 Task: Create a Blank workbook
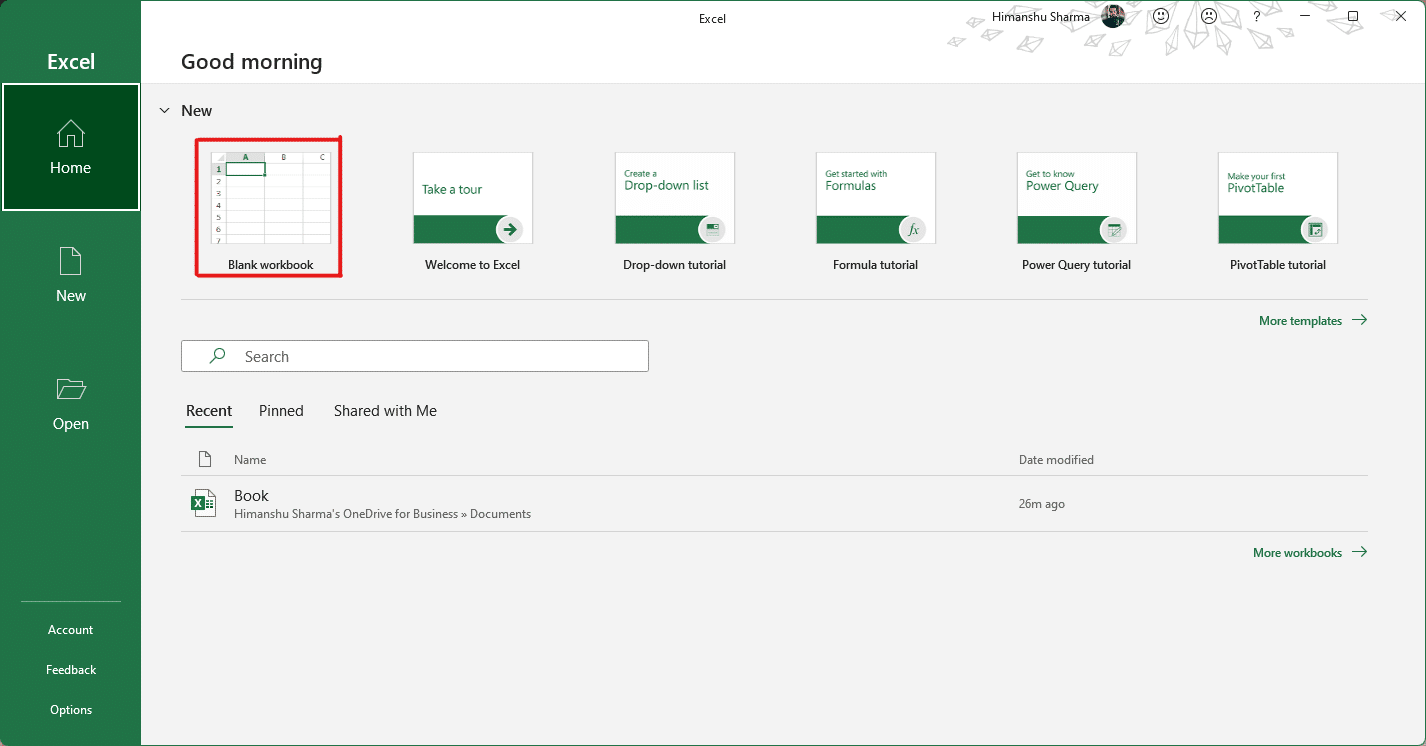coord(270,209)
